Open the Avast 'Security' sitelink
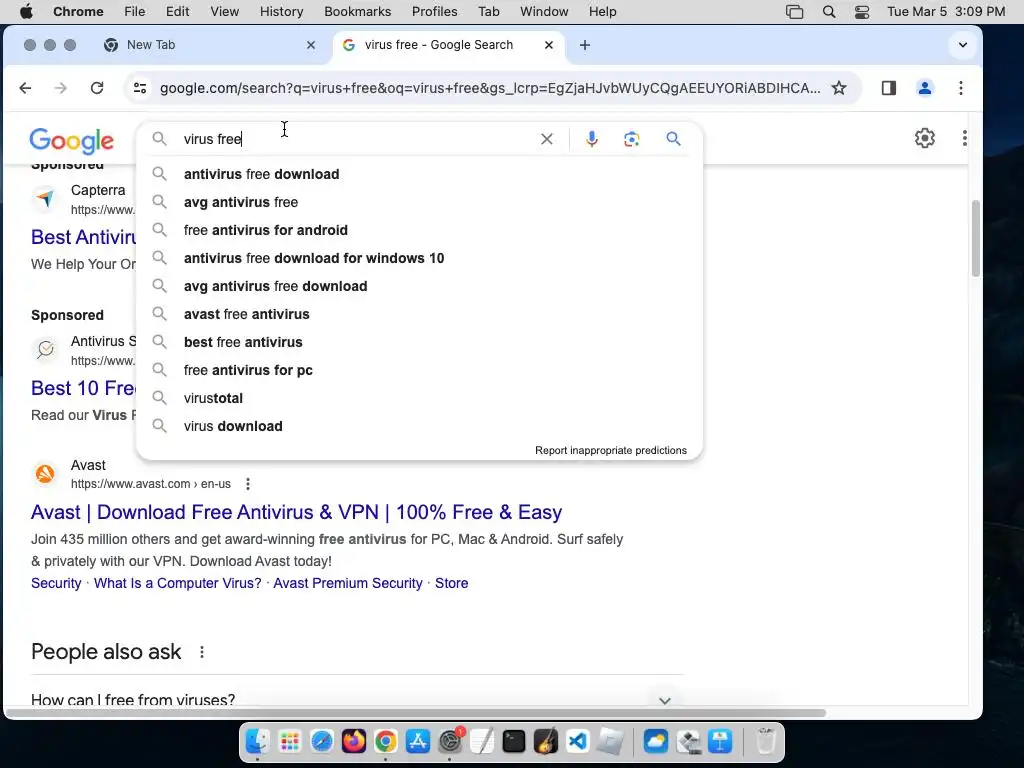This screenshot has width=1024, height=768. point(56,583)
